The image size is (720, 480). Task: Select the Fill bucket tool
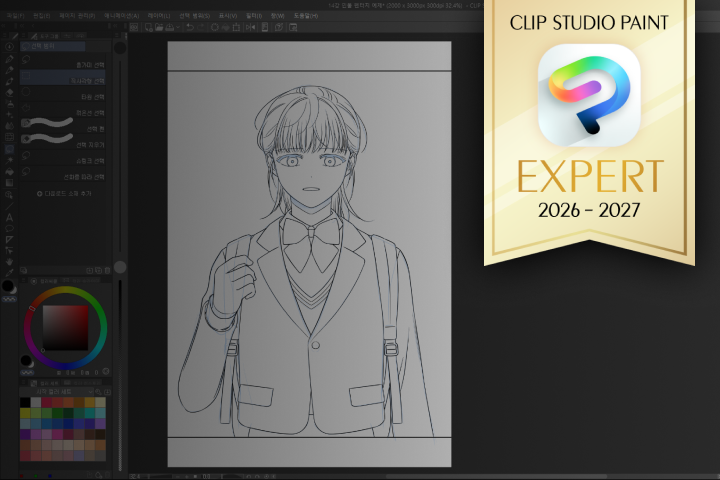pyautogui.click(x=9, y=171)
